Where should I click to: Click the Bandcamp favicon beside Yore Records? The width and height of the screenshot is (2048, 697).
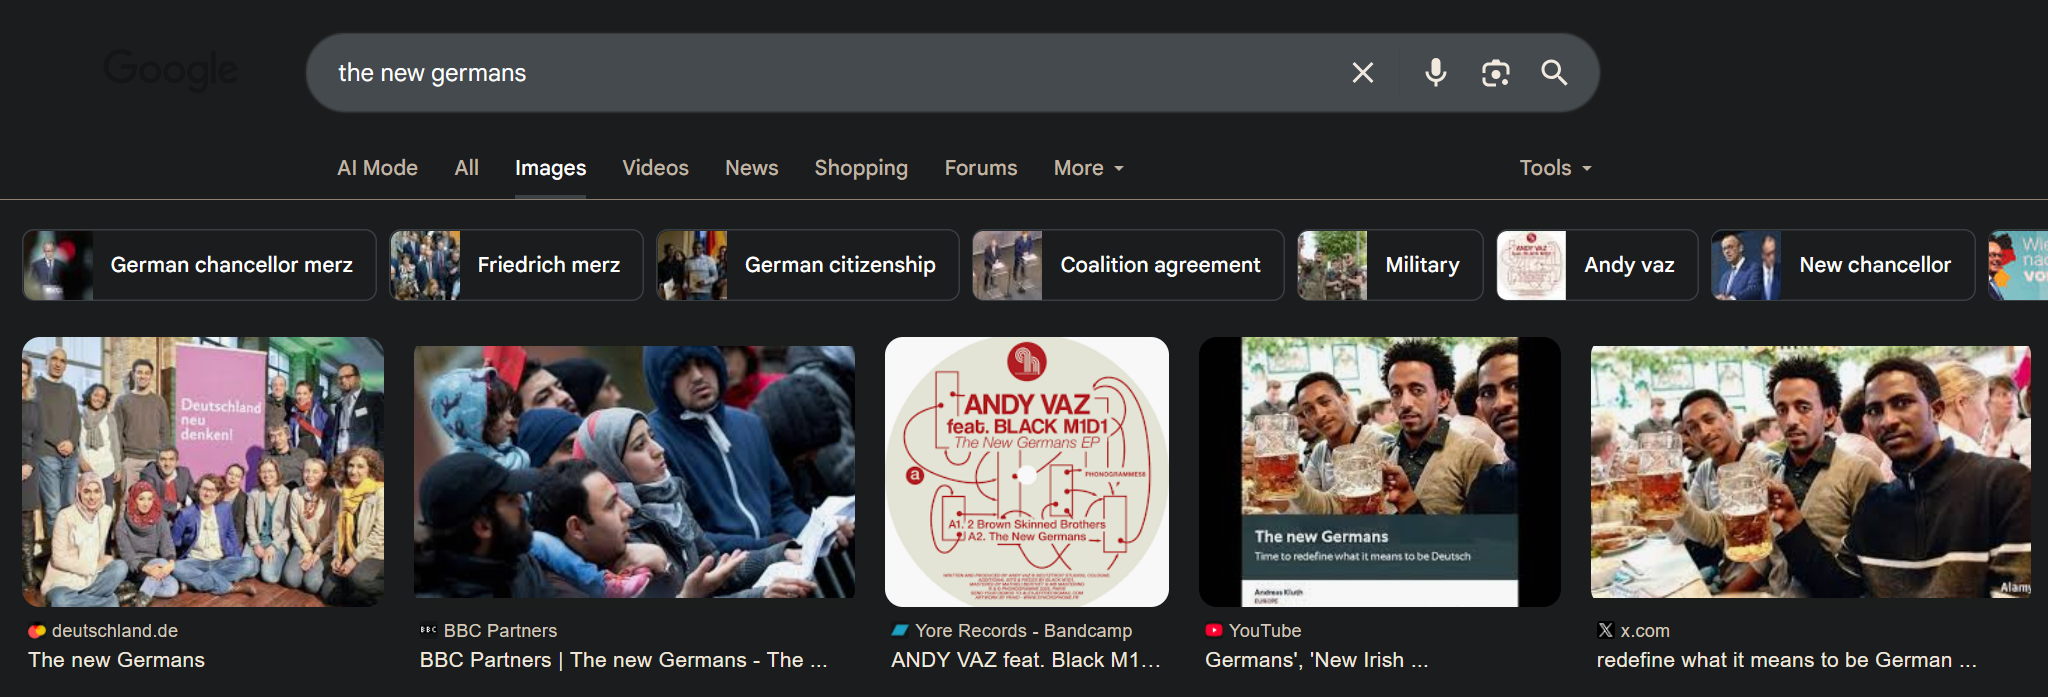tap(900, 631)
